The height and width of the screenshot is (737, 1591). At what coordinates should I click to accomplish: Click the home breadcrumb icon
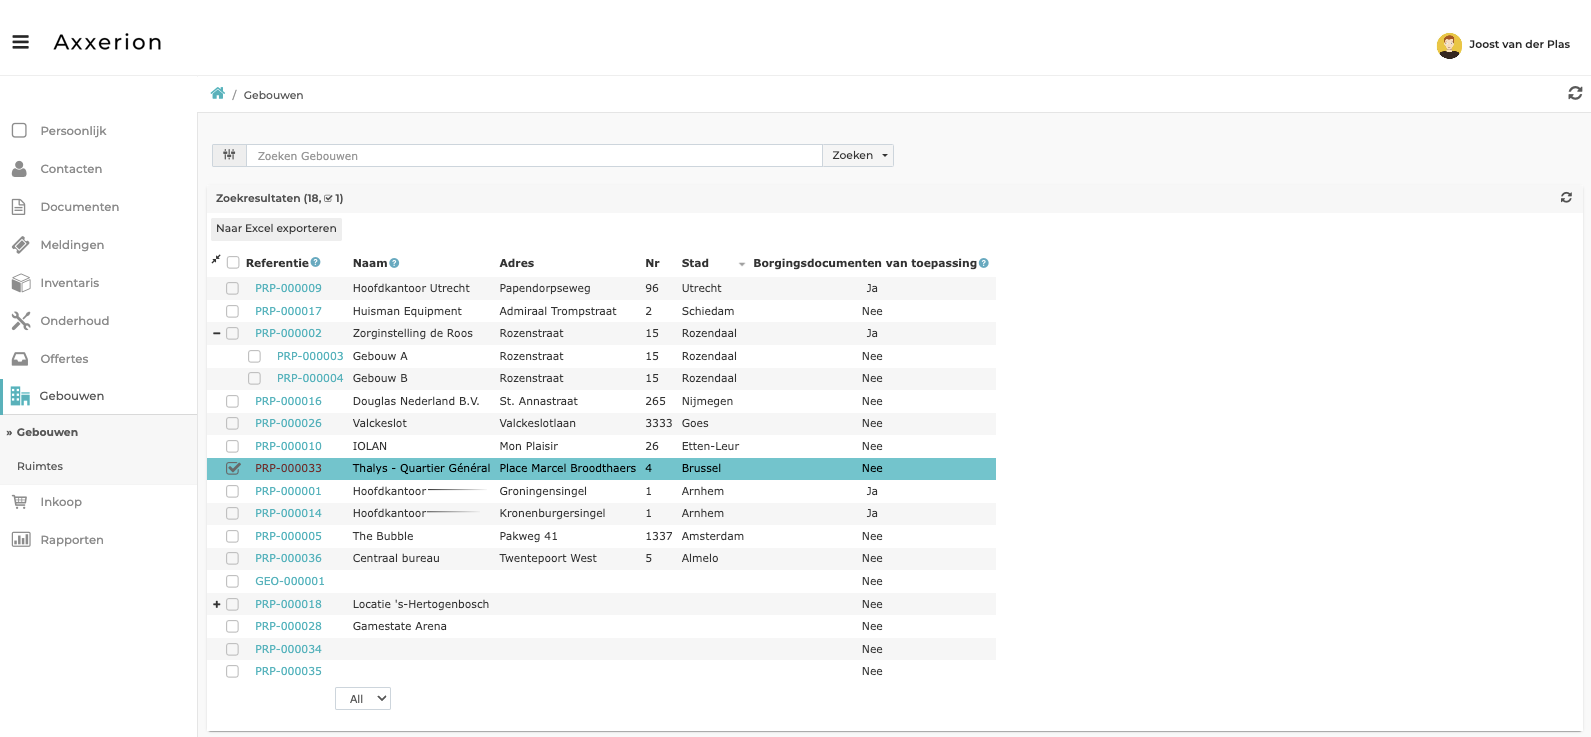(218, 94)
